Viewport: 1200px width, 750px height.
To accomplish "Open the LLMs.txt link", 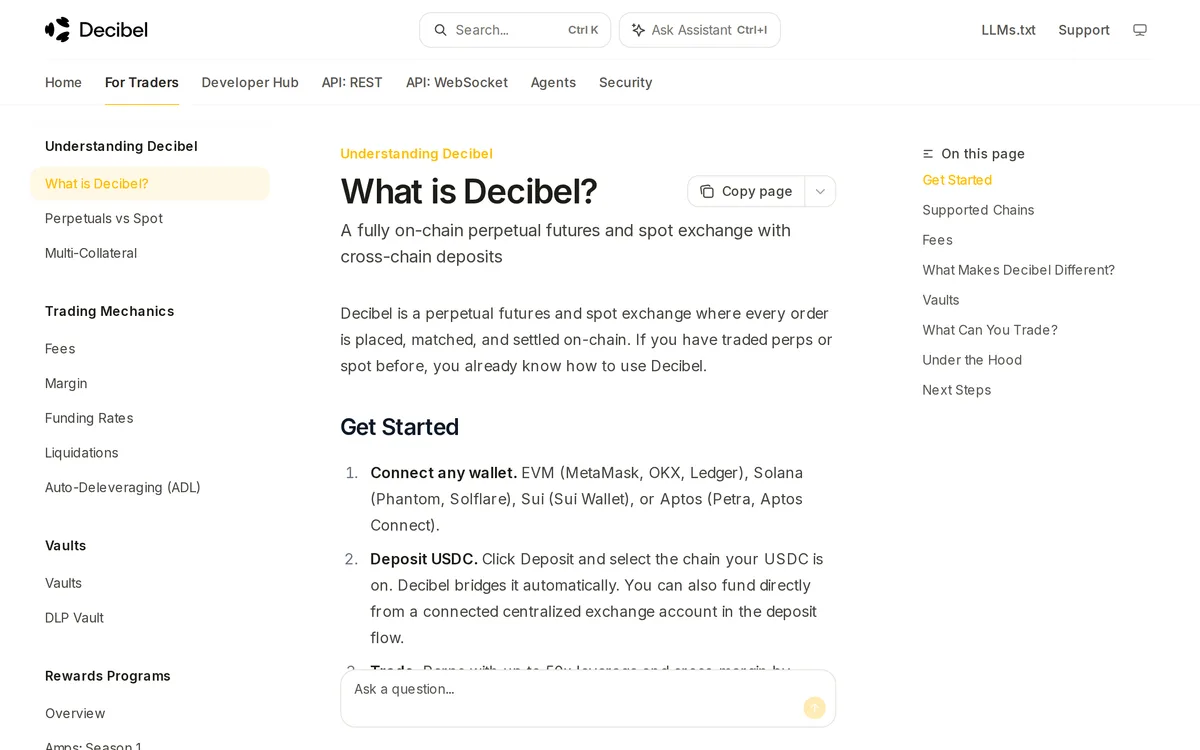I will click(1008, 30).
